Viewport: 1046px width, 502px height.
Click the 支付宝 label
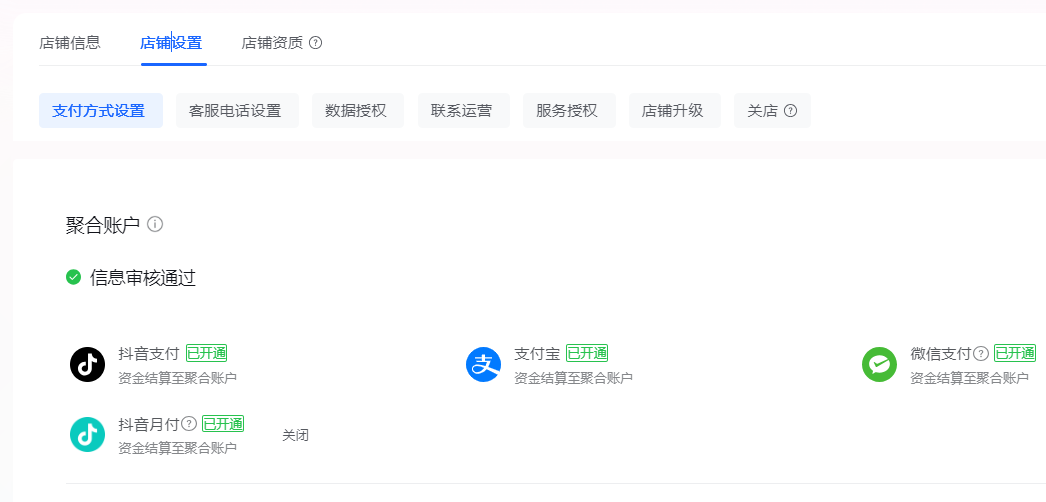(538, 353)
